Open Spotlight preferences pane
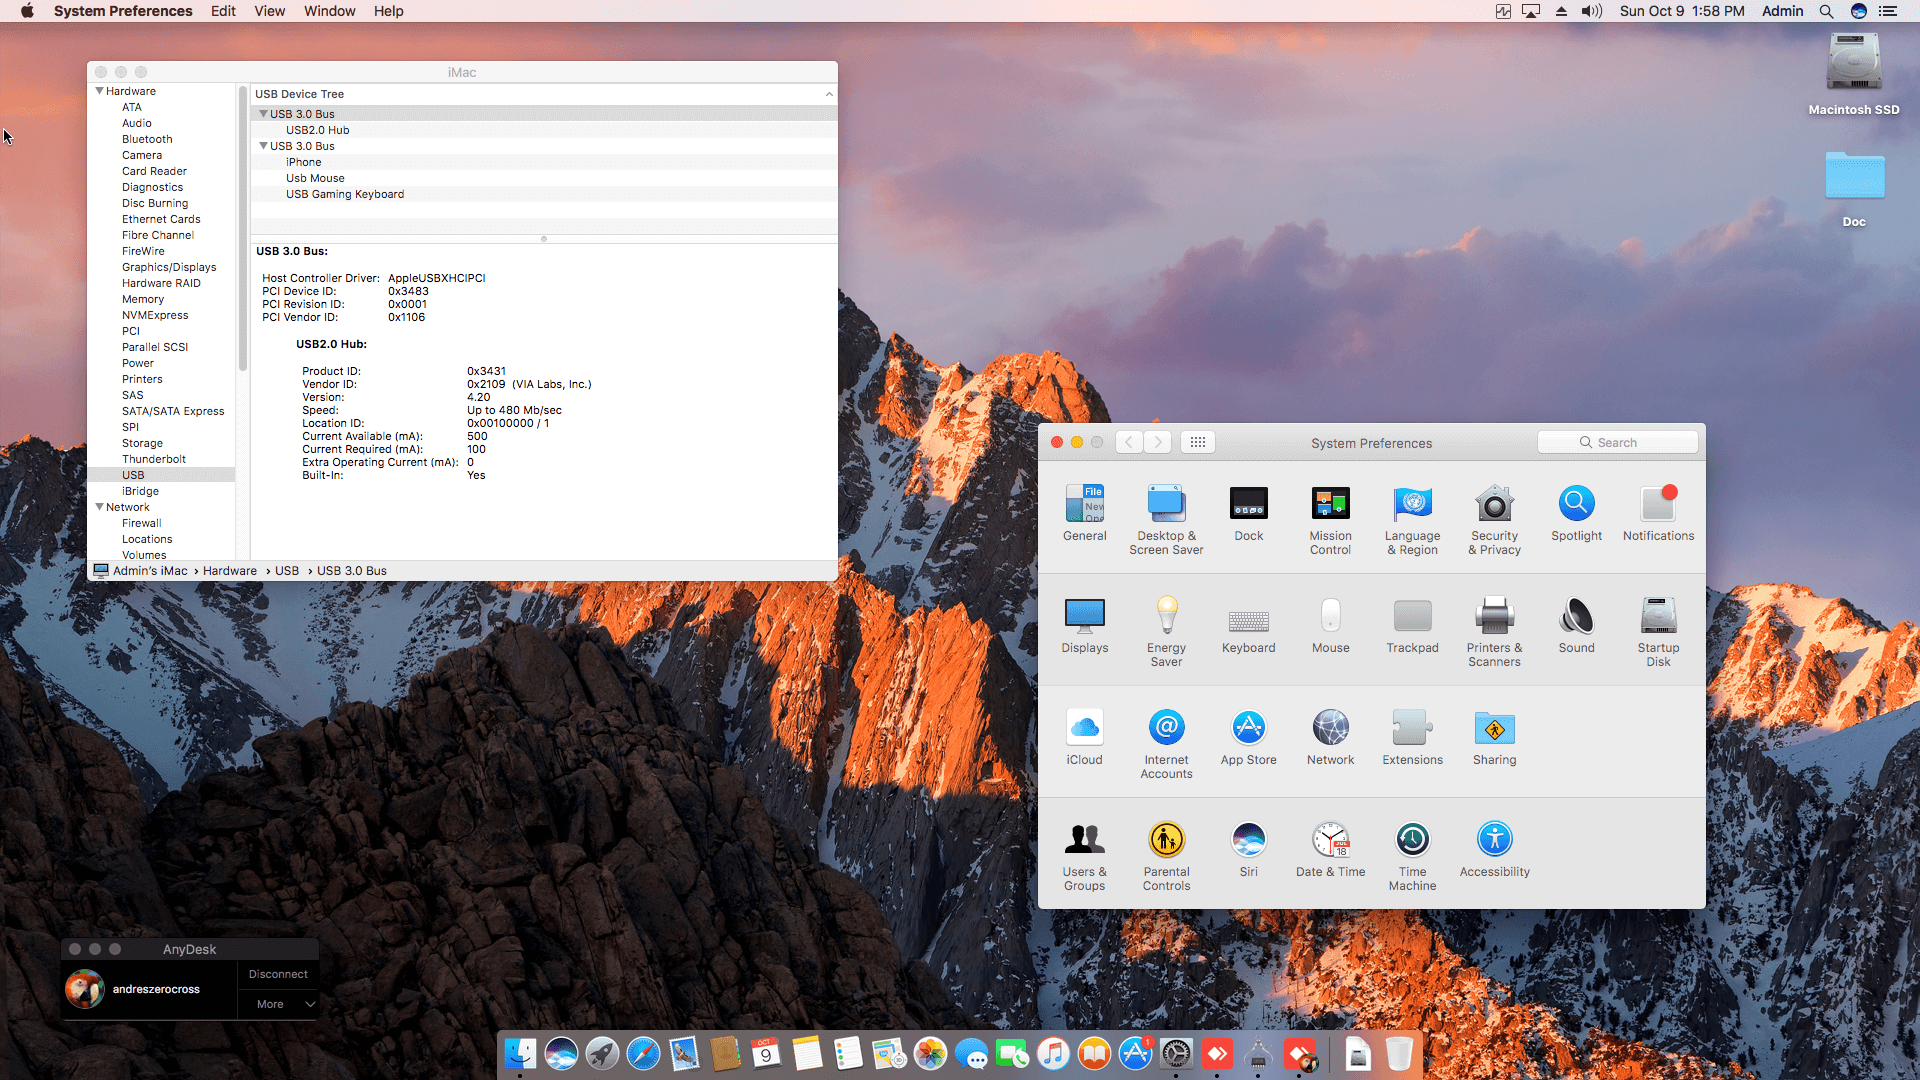Screen dimensions: 1920x1080 pyautogui.click(x=1576, y=514)
